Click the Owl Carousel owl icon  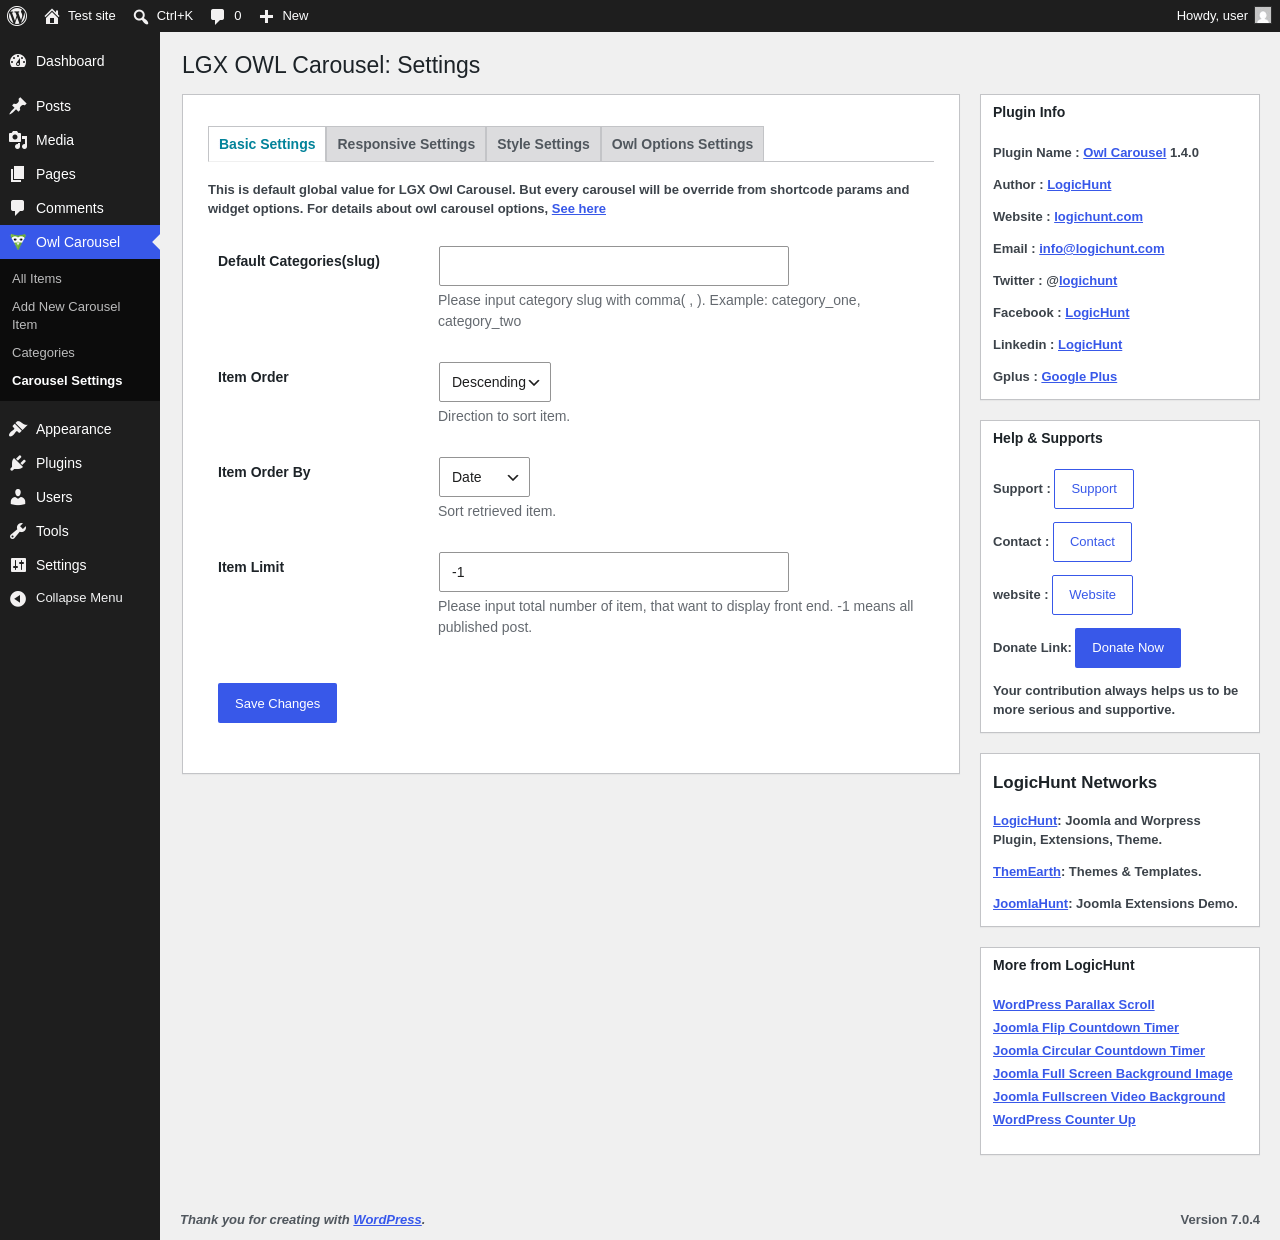click(x=18, y=242)
